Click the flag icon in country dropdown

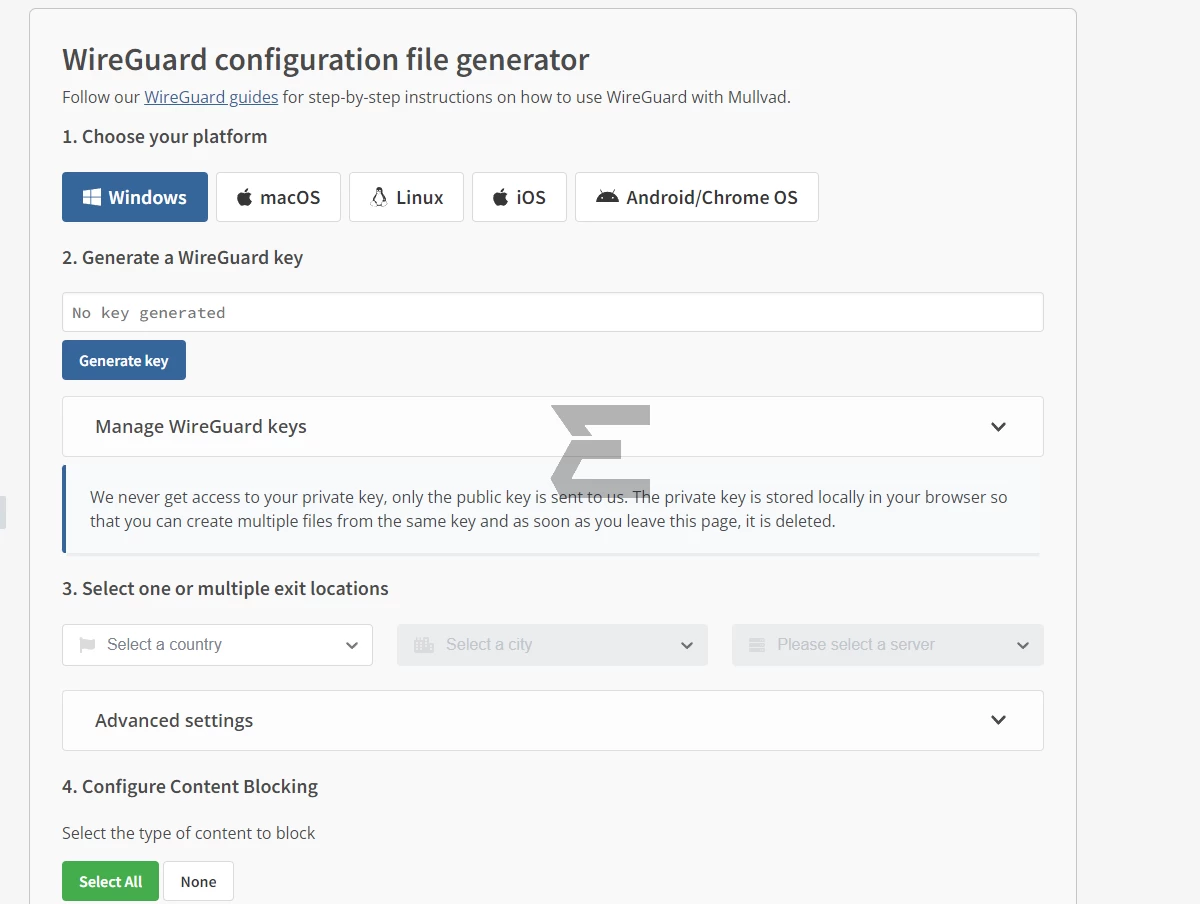coord(87,645)
